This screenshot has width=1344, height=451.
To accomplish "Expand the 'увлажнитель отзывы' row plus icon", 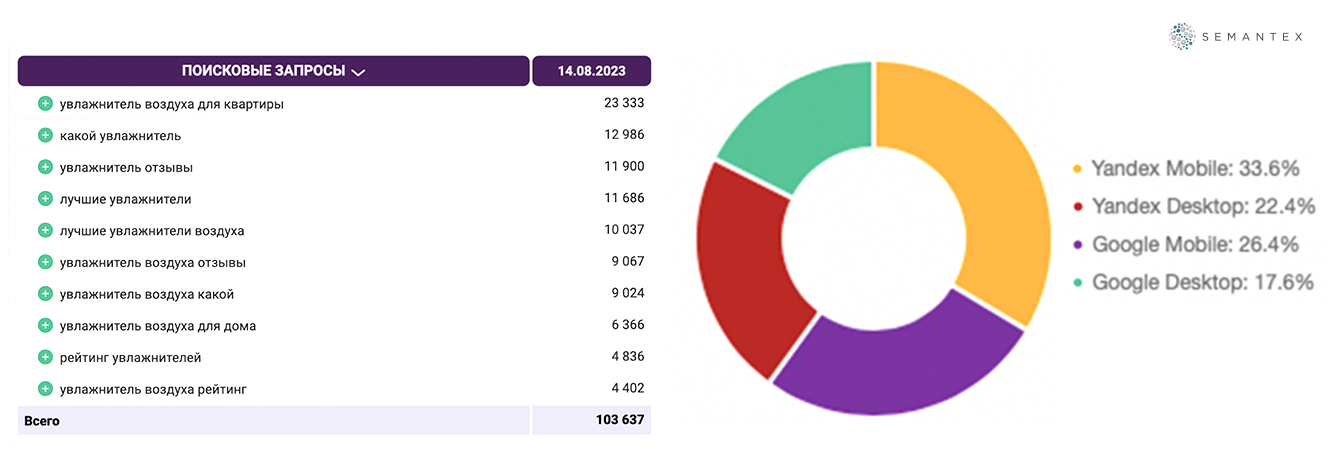I will pyautogui.click(x=45, y=167).
